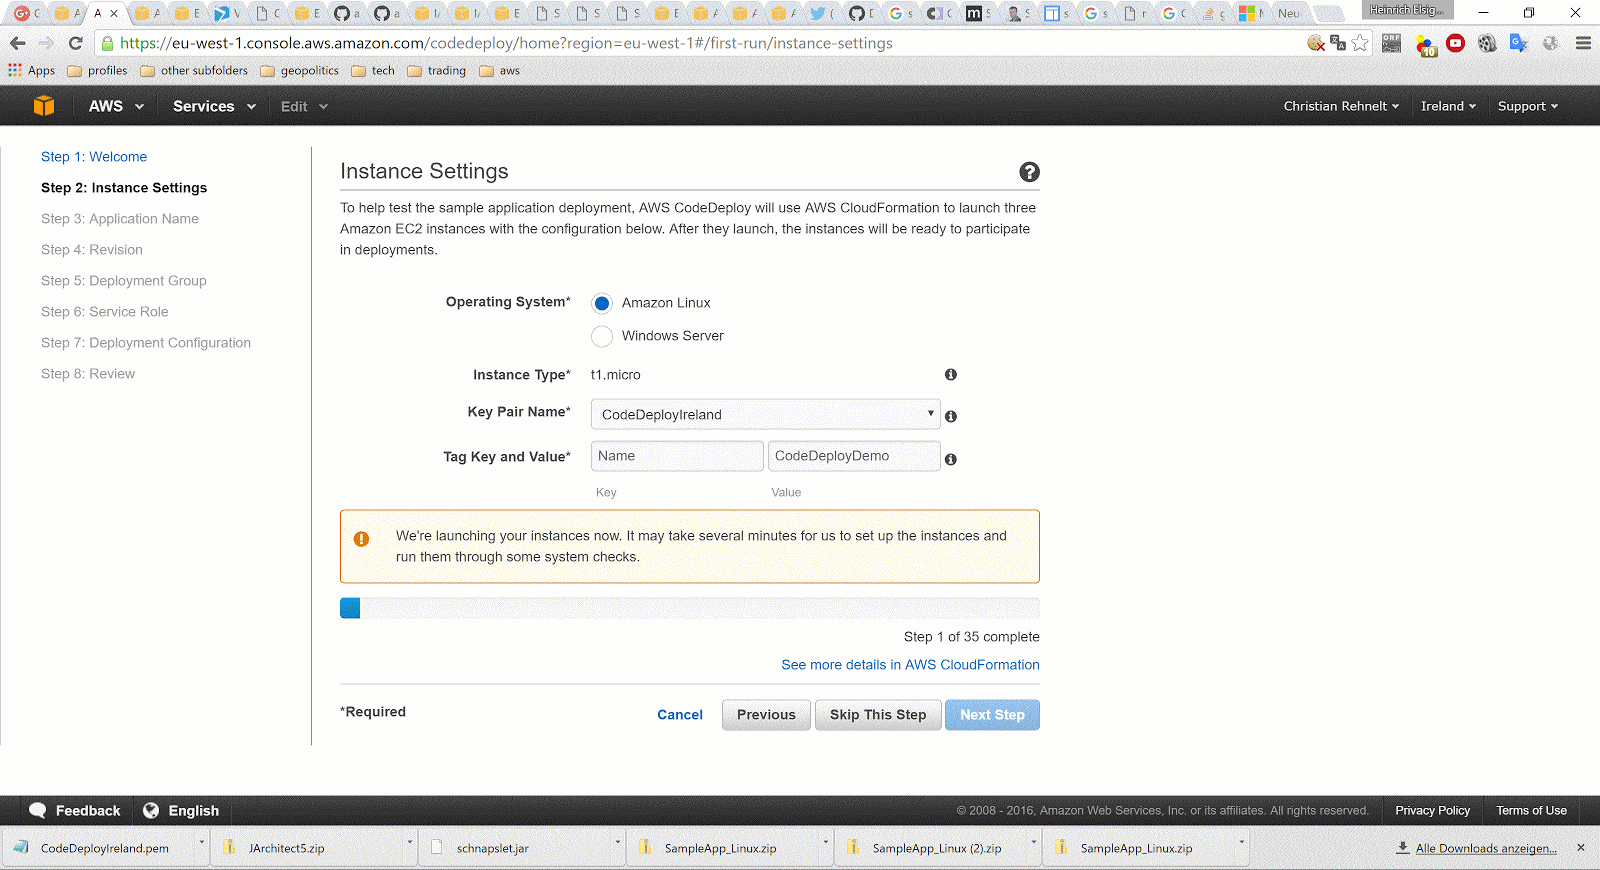Click the Feedback speech bubble icon
The image size is (1600, 870).
click(38, 811)
